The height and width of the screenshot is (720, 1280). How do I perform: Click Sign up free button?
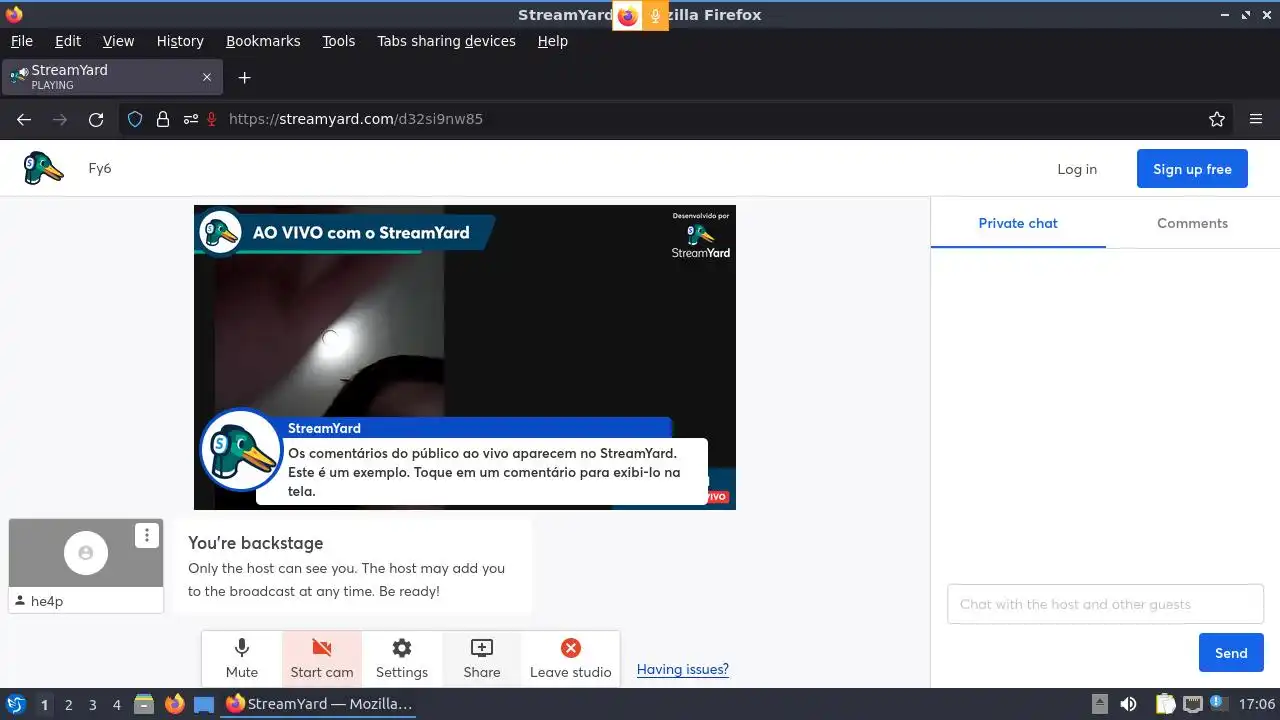(1192, 169)
